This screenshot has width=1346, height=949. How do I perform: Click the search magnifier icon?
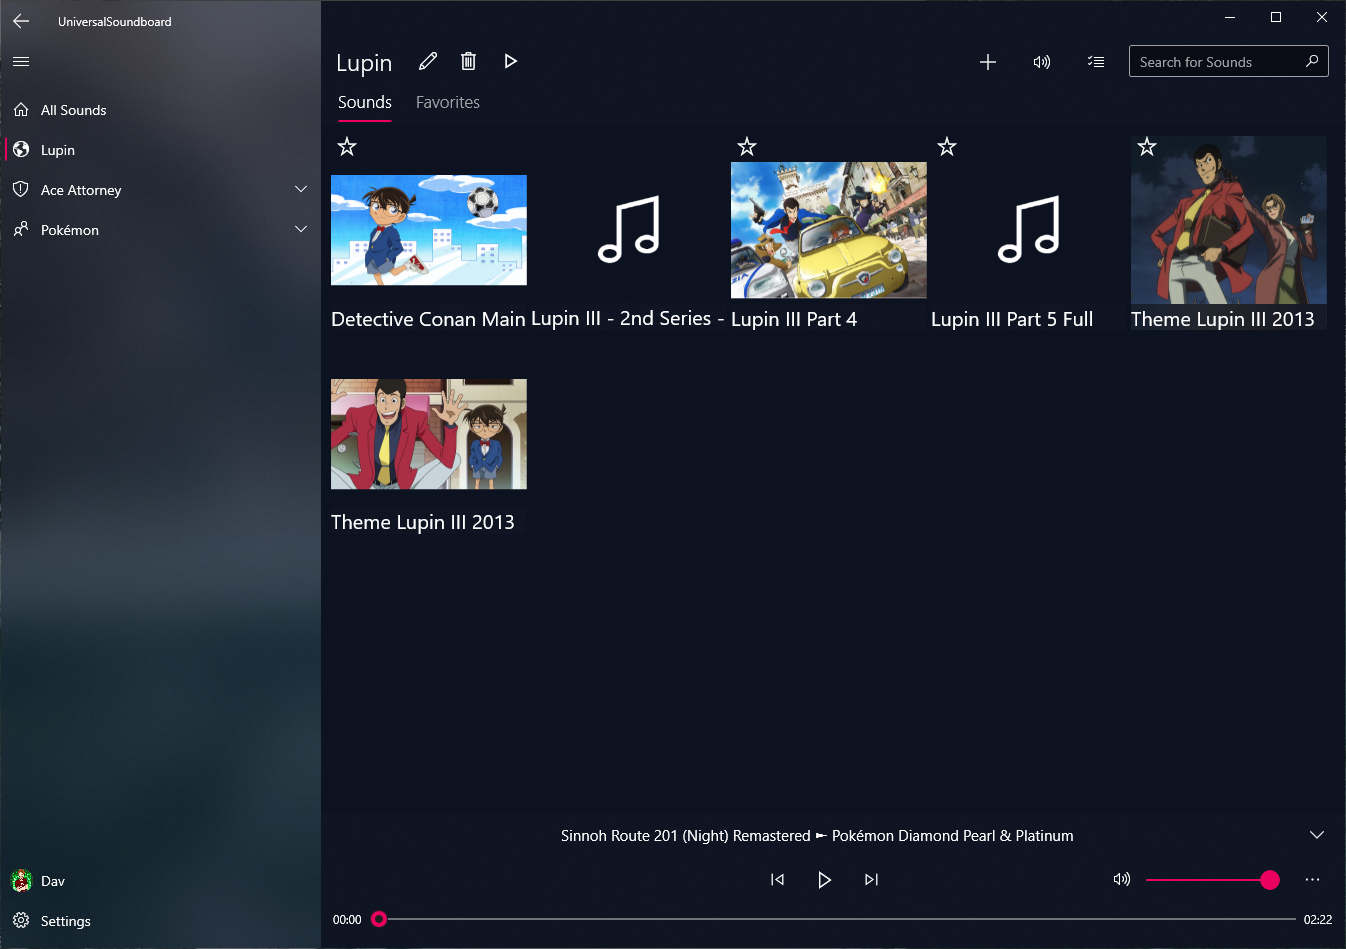coord(1312,62)
